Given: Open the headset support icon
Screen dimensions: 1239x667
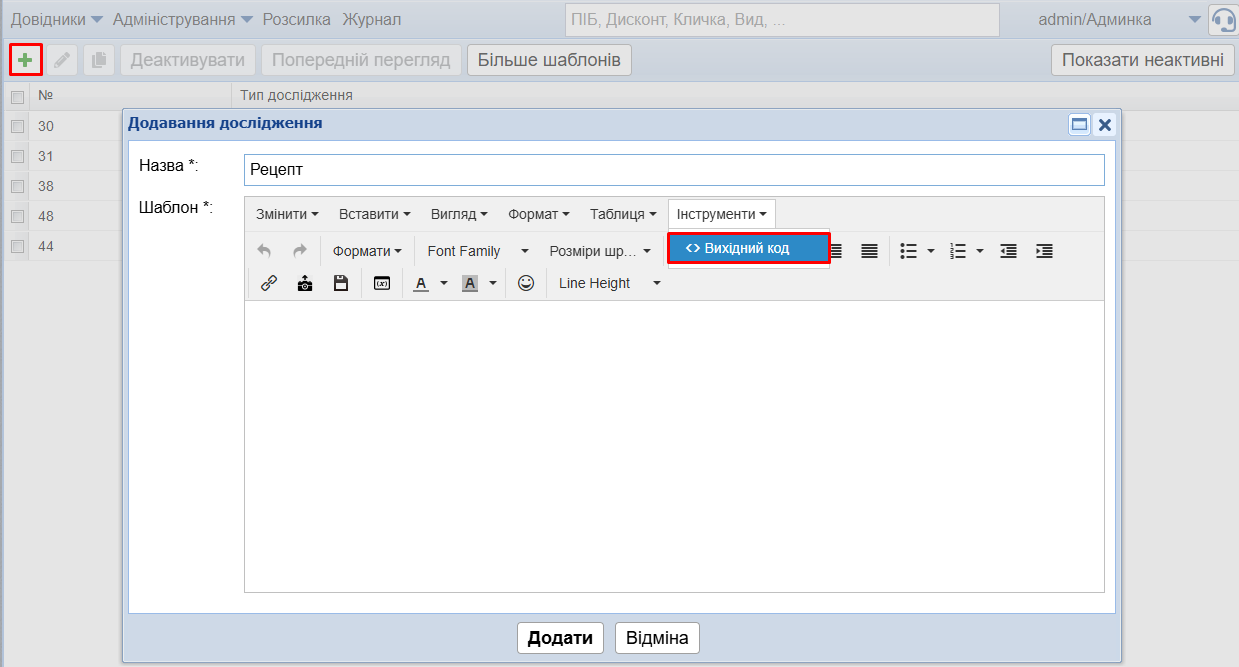Looking at the screenshot, I should pos(1223,20).
